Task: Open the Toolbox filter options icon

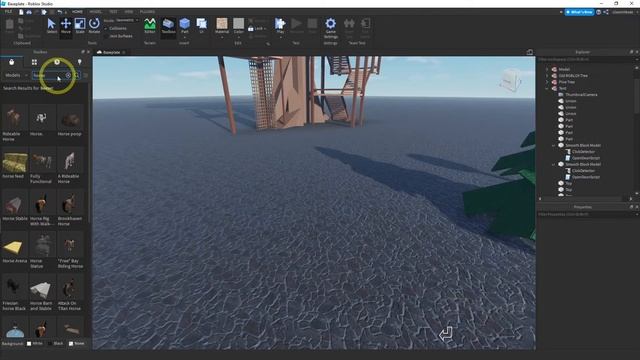Action: click(x=85, y=75)
